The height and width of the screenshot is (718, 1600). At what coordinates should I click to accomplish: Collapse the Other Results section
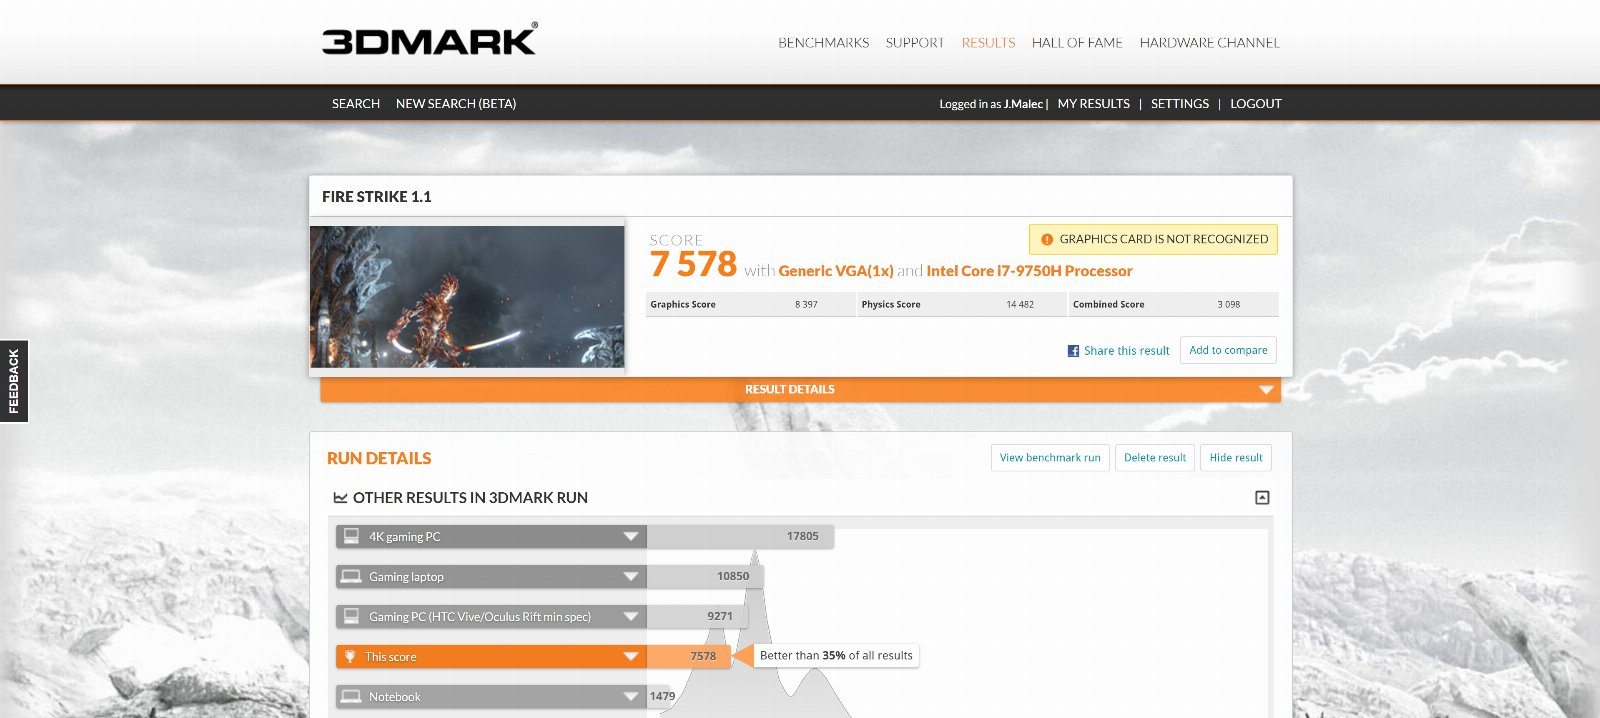[x=1262, y=498]
